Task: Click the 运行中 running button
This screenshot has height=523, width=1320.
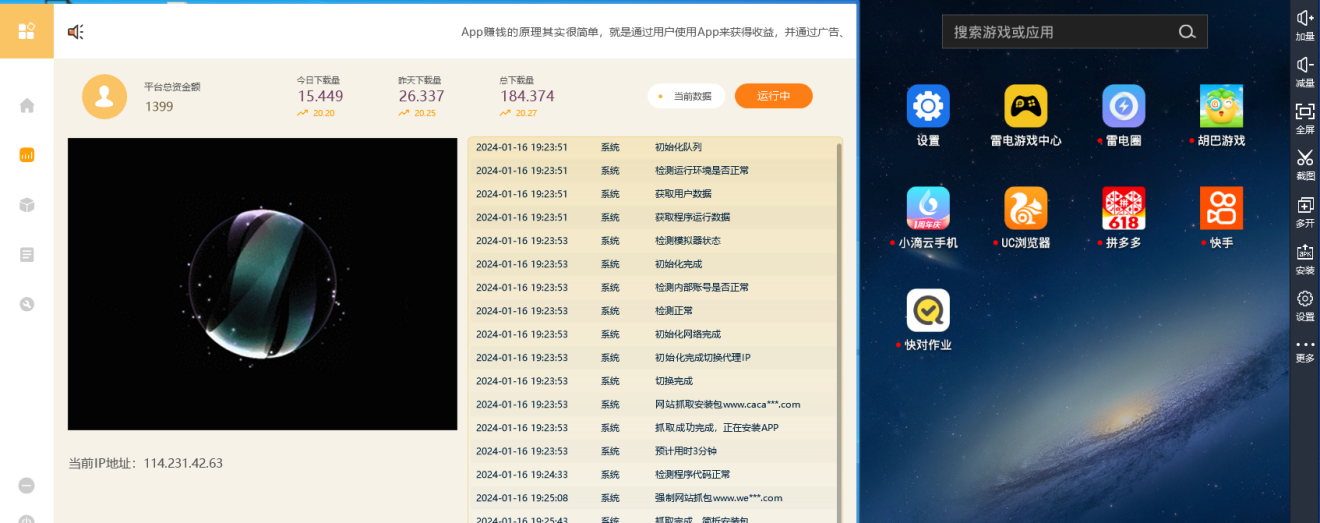Action: pyautogui.click(x=773, y=96)
